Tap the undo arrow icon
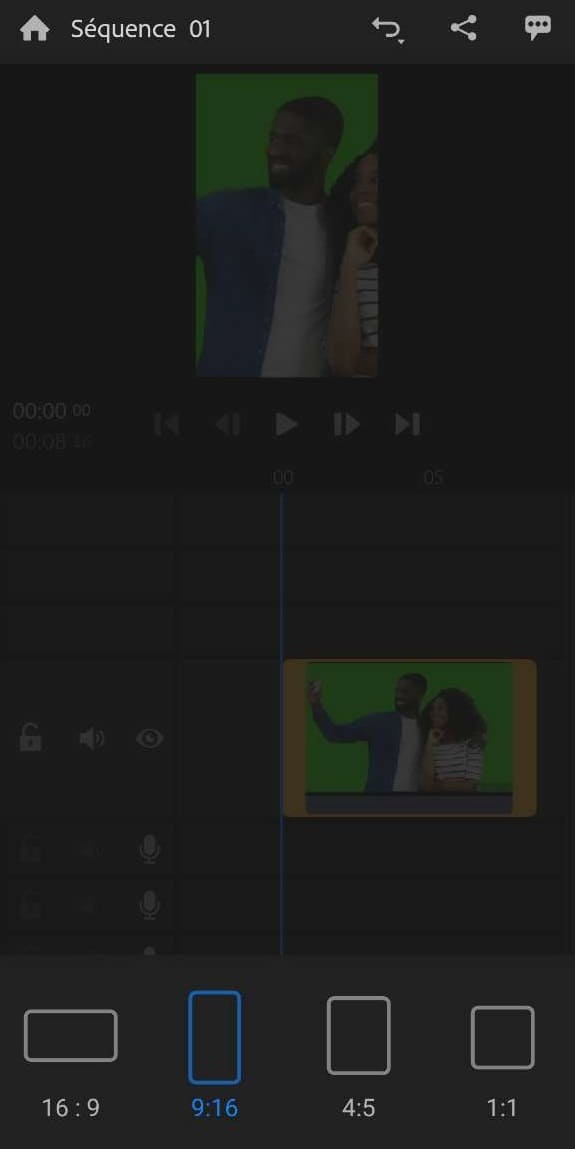This screenshot has width=575, height=1149. point(387,30)
